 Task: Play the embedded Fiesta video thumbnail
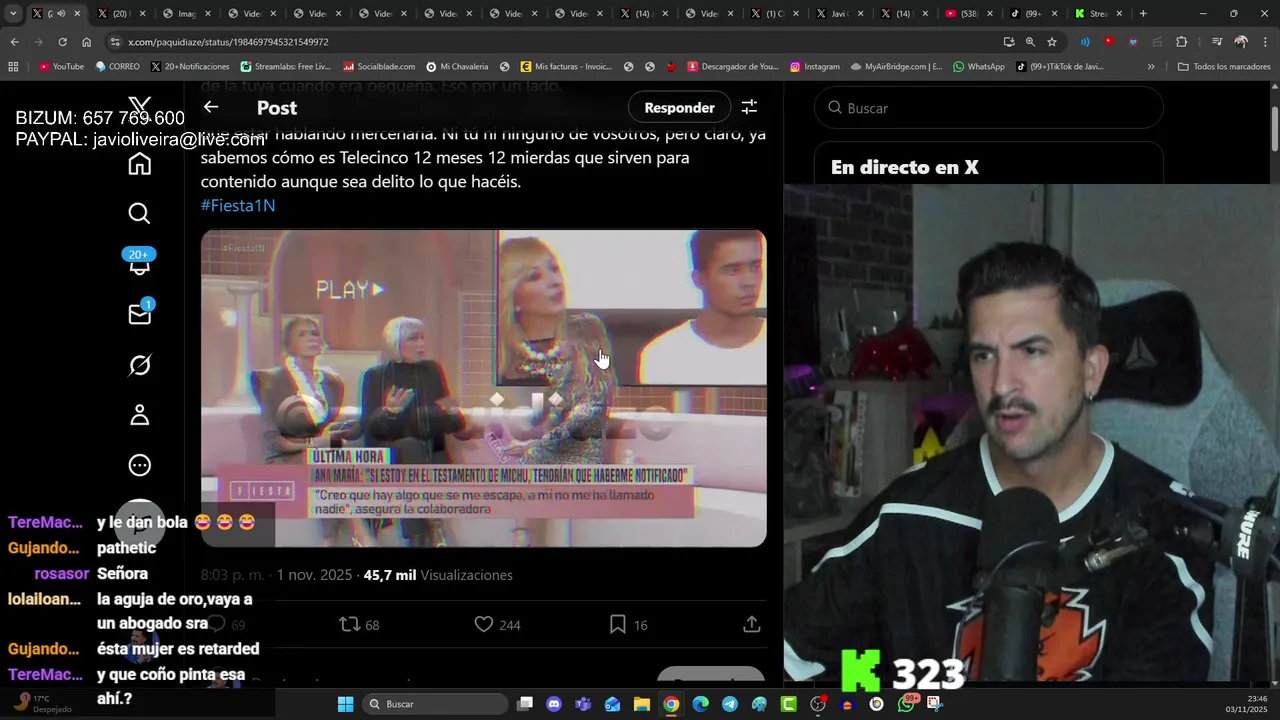tap(484, 388)
